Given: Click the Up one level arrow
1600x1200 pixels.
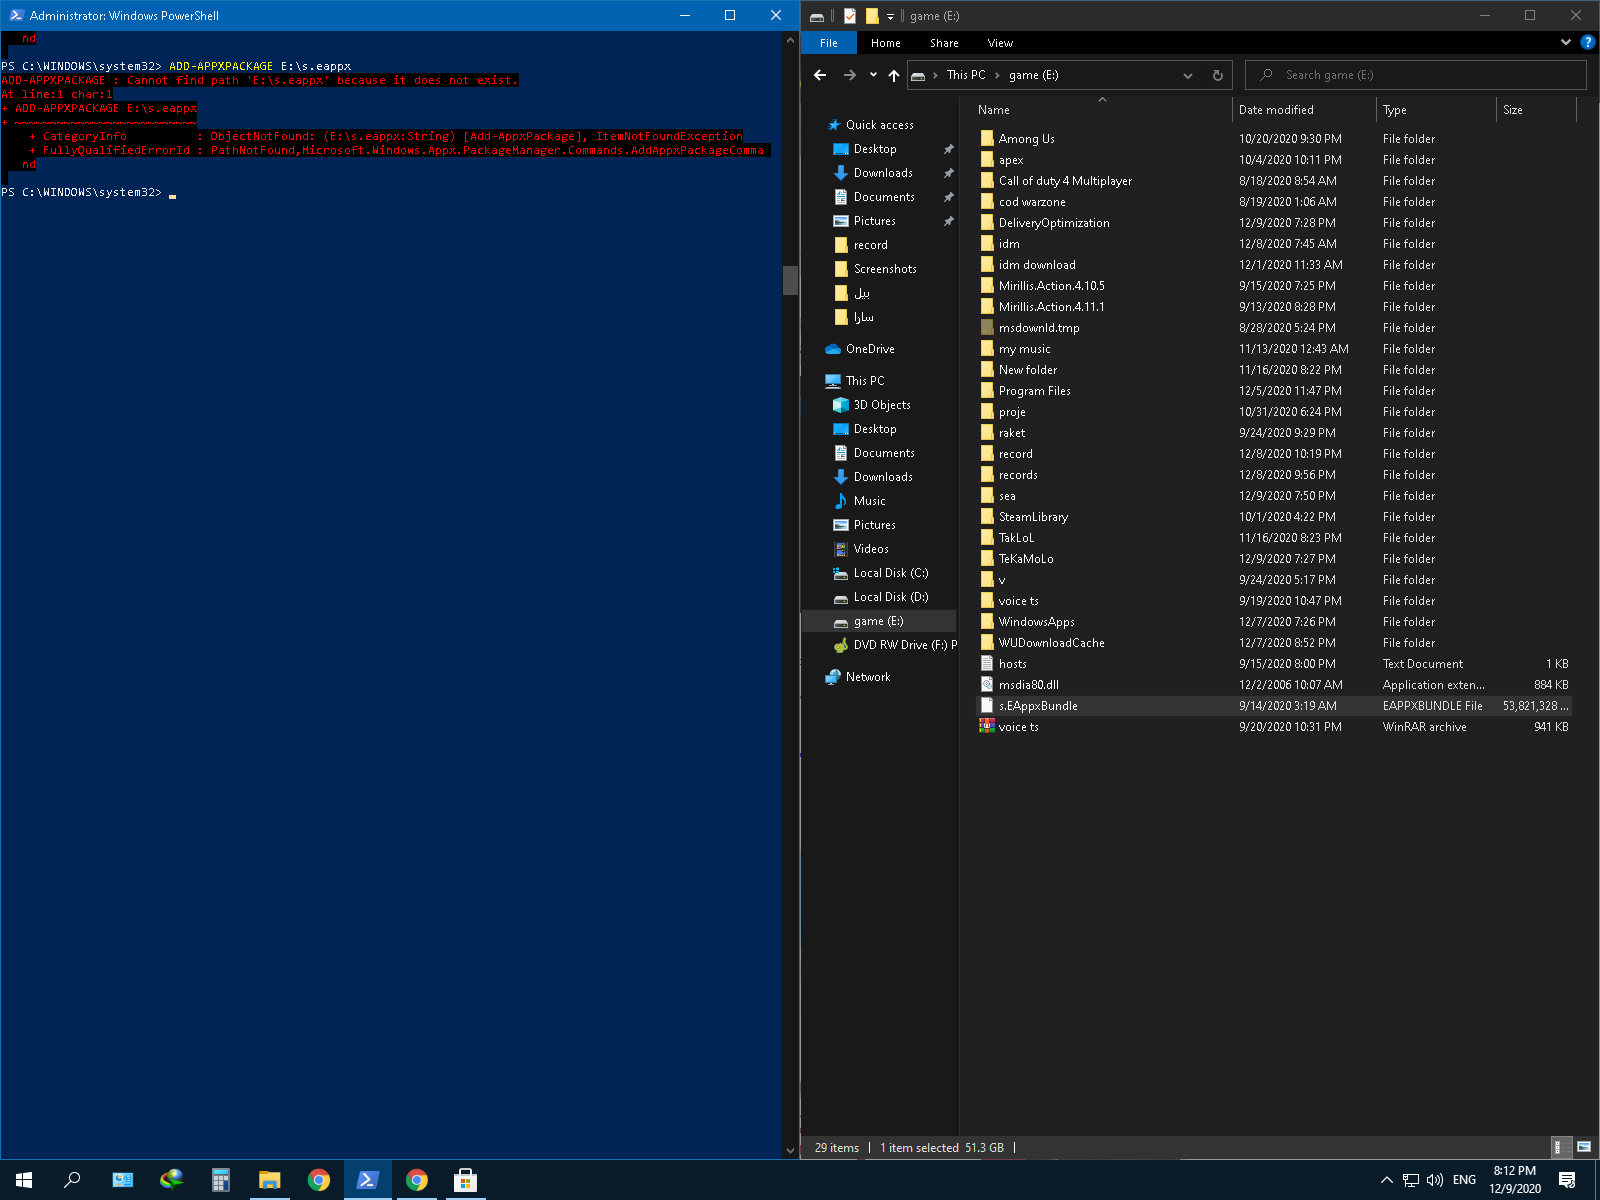Looking at the screenshot, I should (x=894, y=75).
